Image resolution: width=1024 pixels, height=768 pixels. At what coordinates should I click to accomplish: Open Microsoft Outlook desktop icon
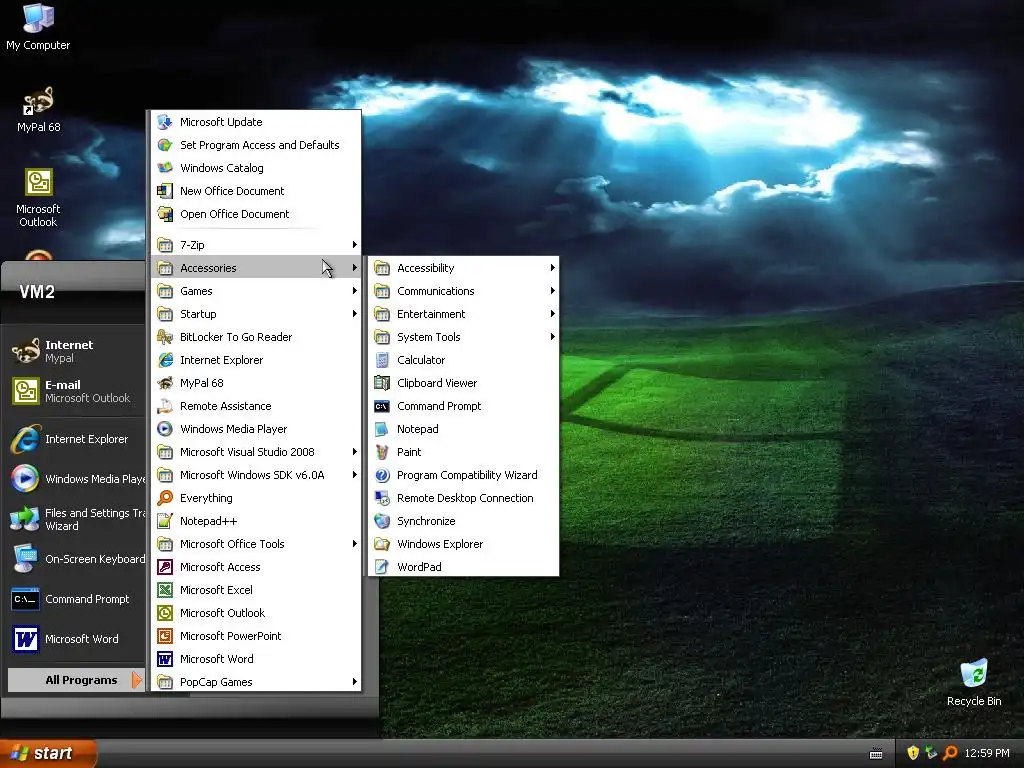pos(38,197)
